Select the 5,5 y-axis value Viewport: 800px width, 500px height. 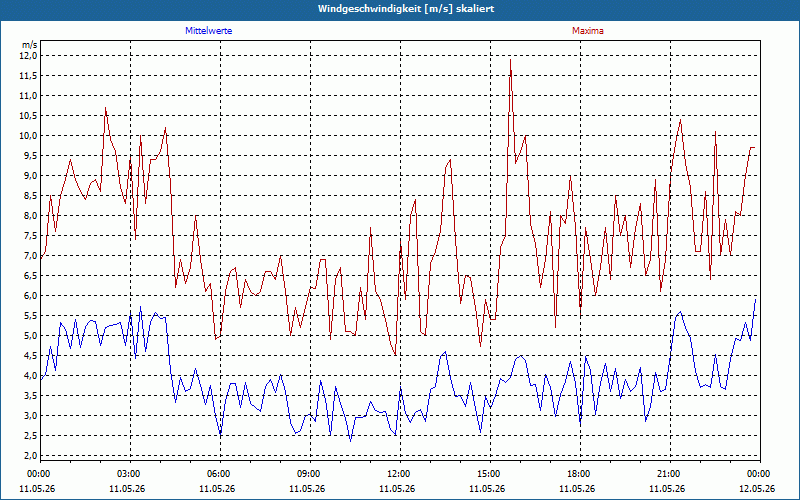pos(30,315)
